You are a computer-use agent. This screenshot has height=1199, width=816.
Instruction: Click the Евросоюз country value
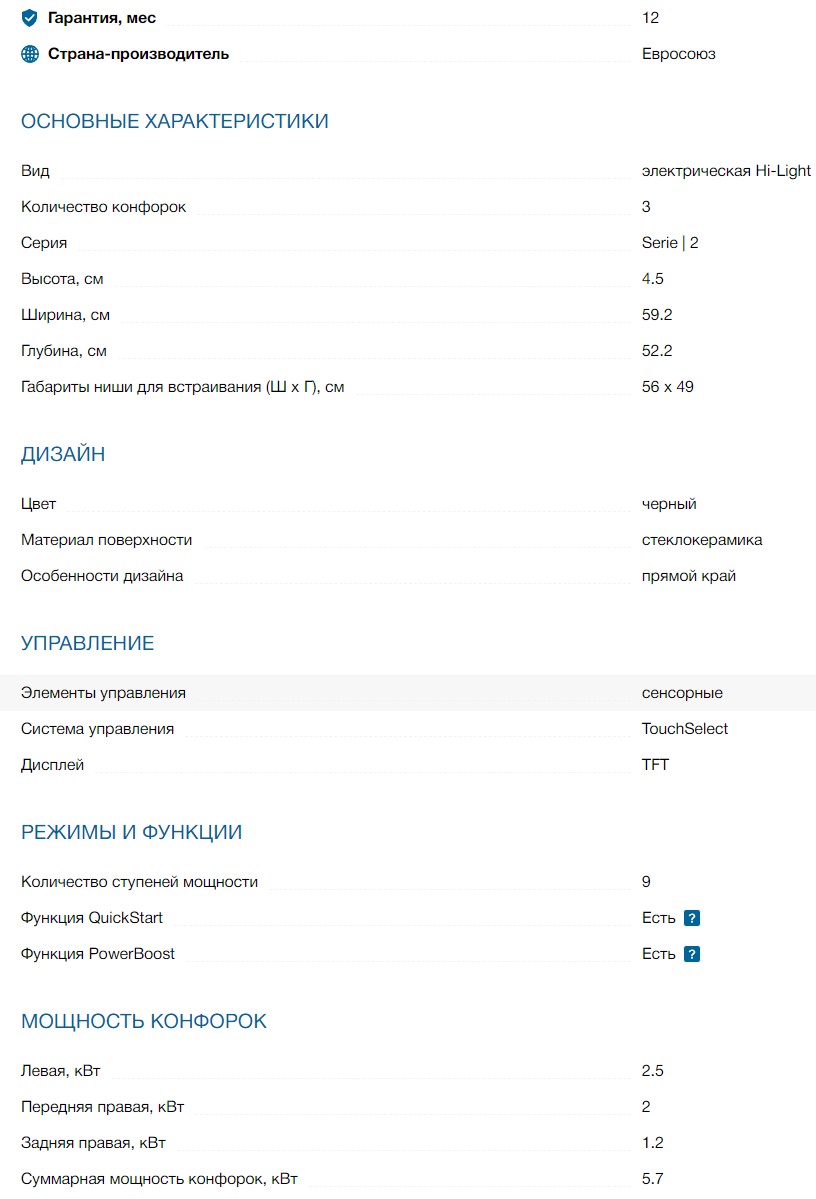(x=679, y=54)
